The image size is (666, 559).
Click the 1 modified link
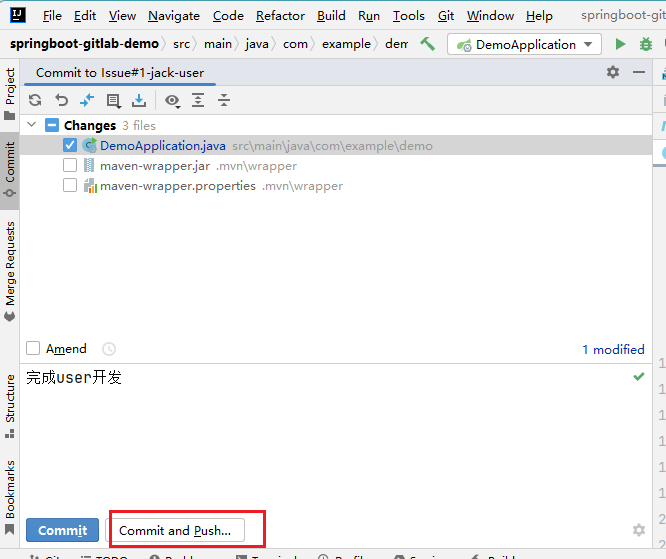tap(613, 350)
